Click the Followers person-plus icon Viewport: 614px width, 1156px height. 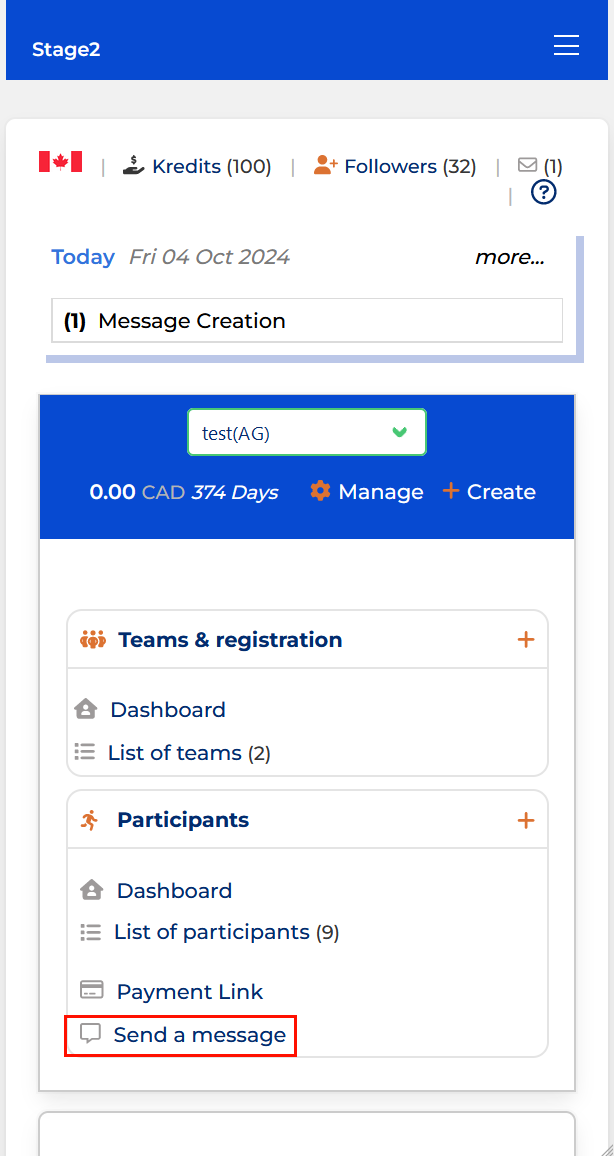tap(325, 165)
